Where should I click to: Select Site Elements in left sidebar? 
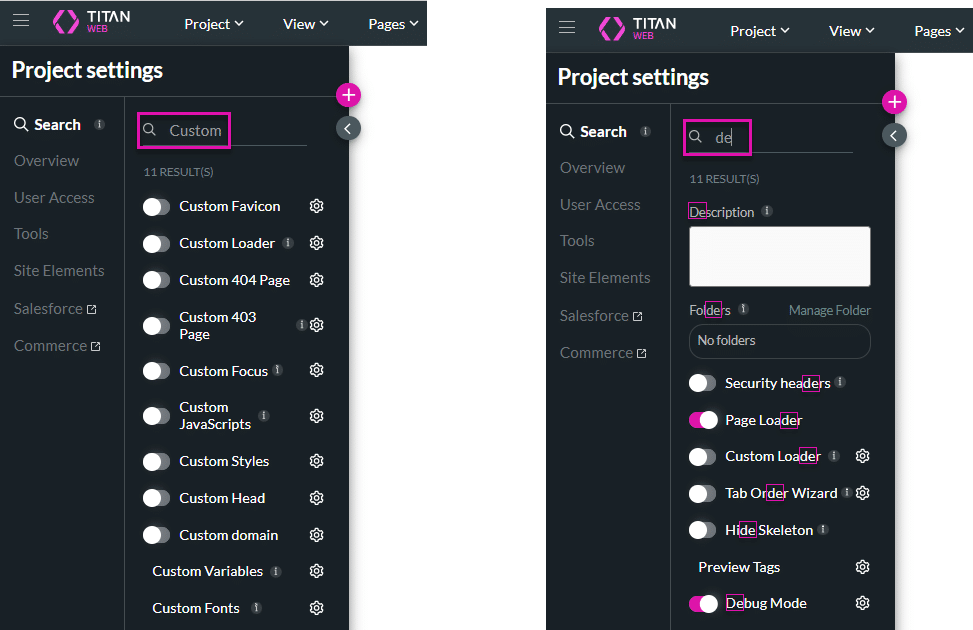click(x=59, y=271)
